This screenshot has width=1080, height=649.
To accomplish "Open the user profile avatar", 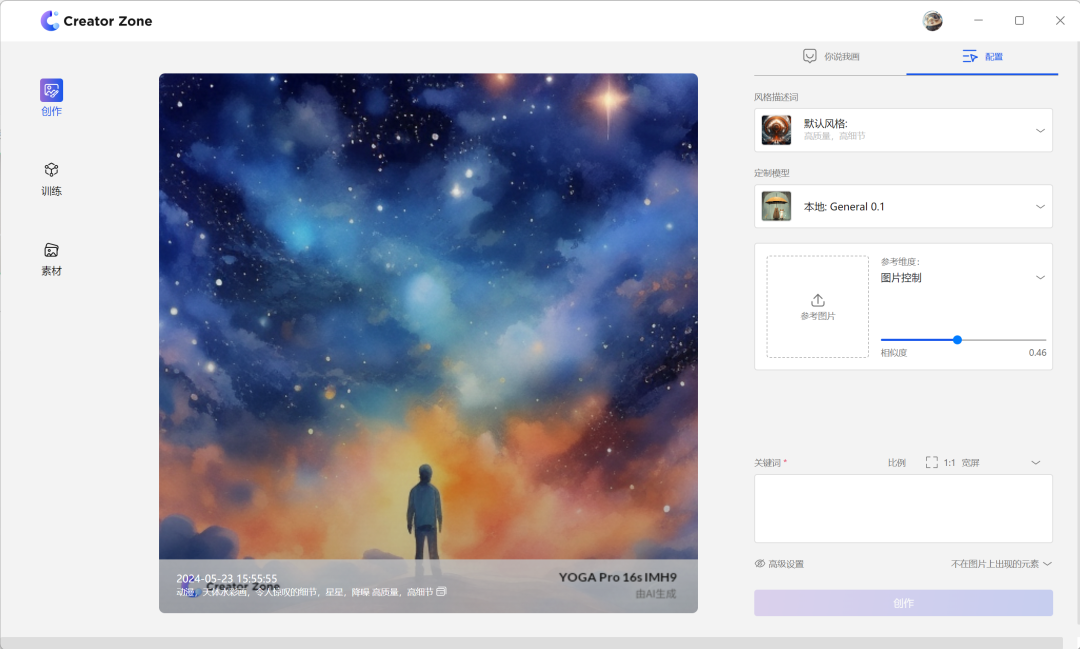I will (x=933, y=21).
